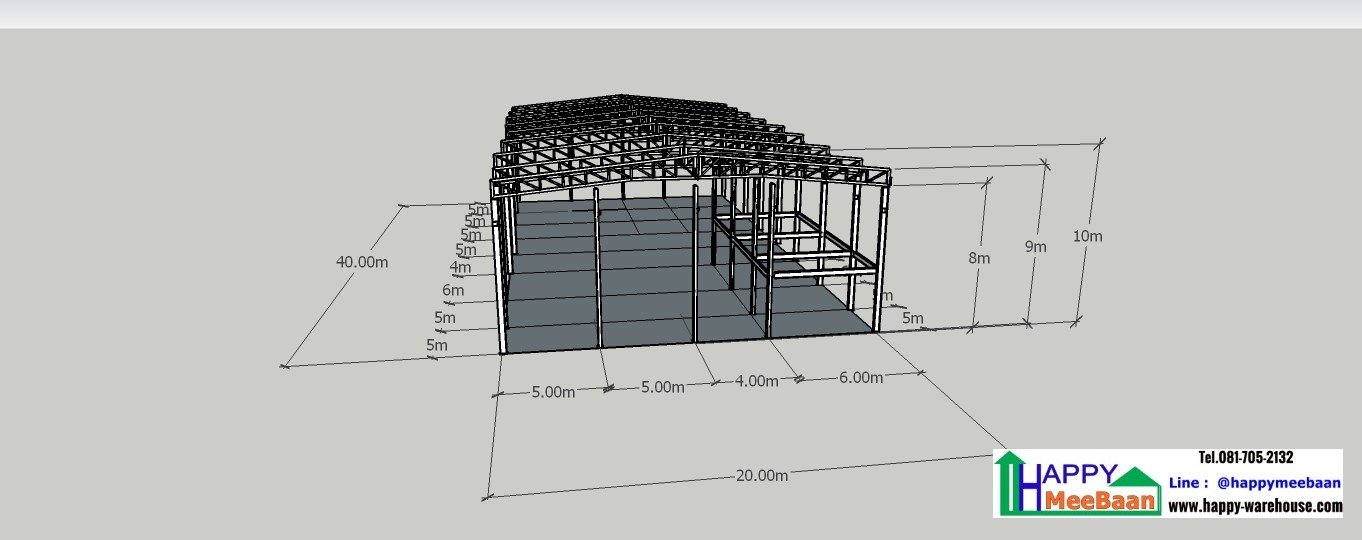Click the blue 'Line :' label
This screenshot has width=1362, height=540.
pos(1188,482)
